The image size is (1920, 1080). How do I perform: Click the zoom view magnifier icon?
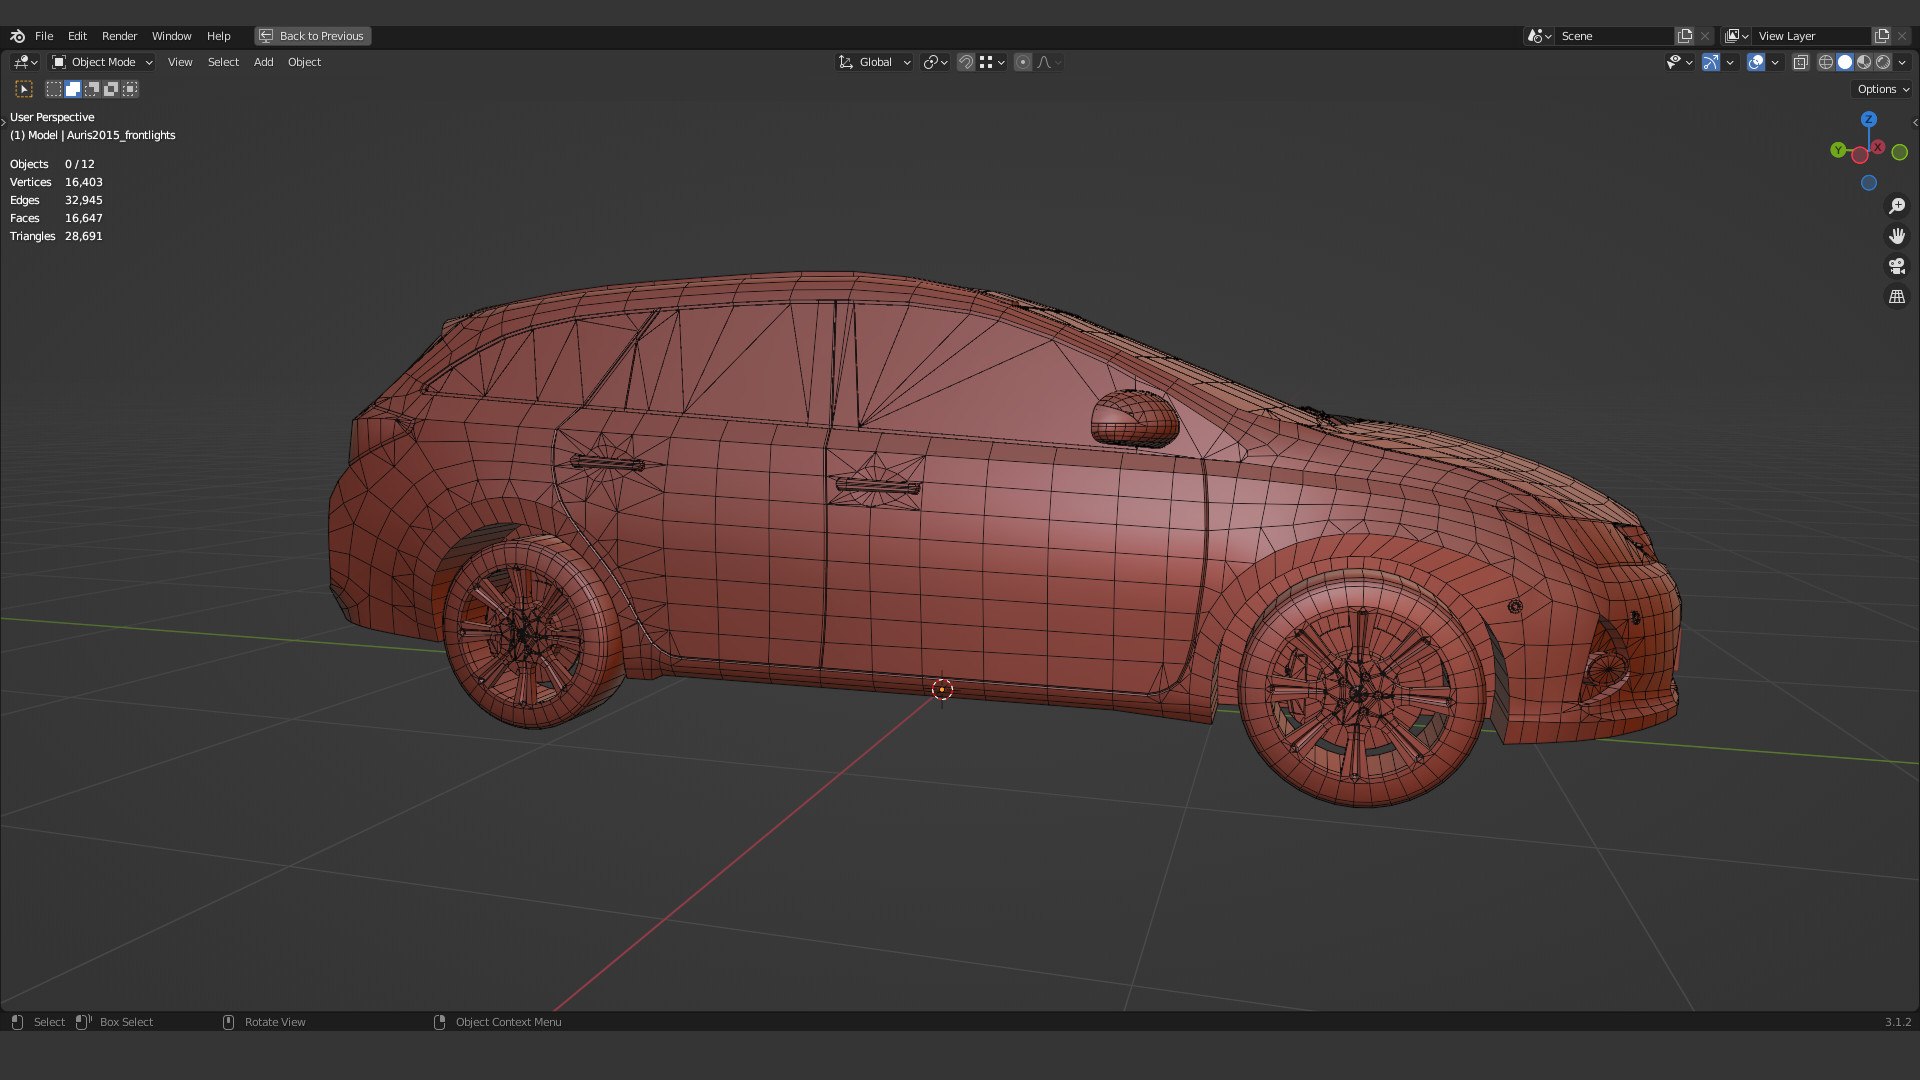pyautogui.click(x=1897, y=206)
